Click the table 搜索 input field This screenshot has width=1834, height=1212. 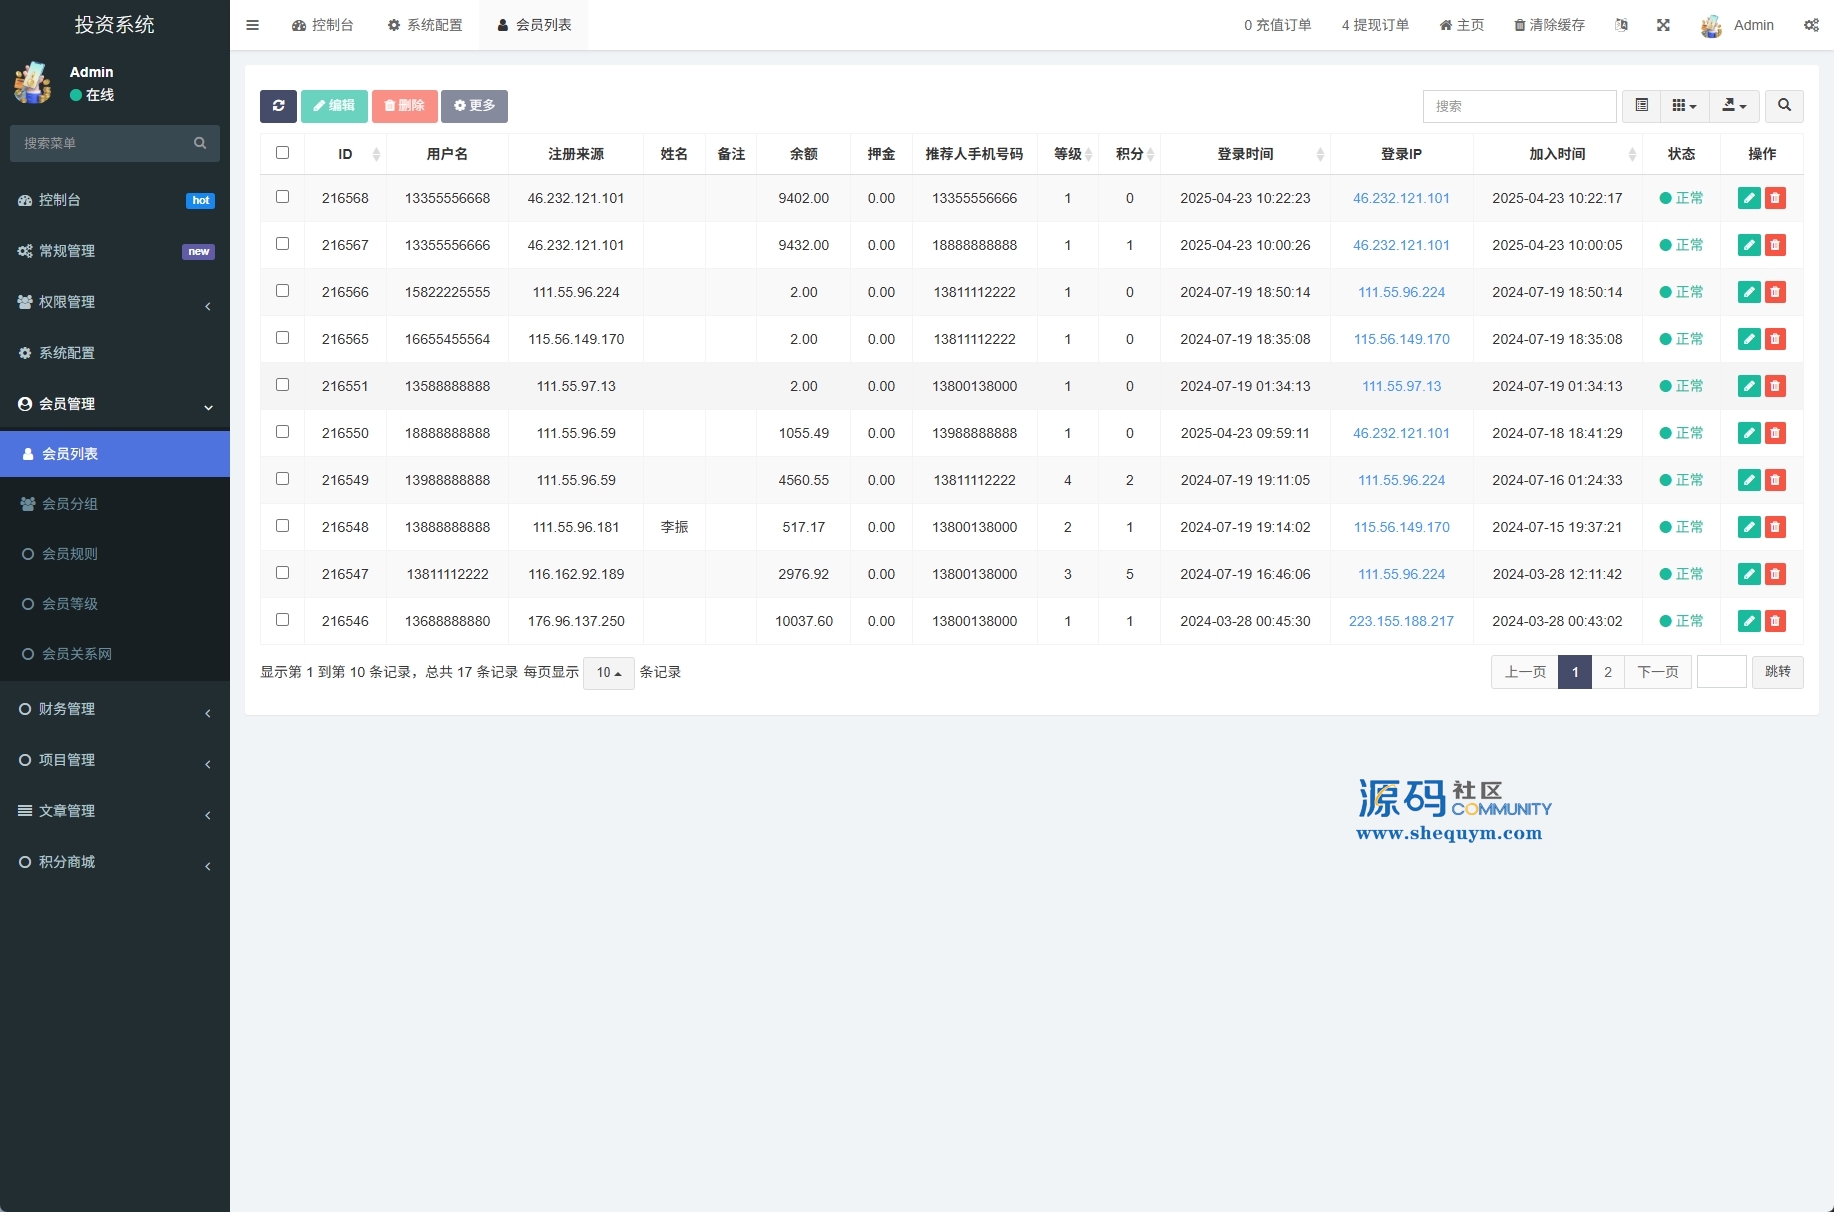(1518, 106)
